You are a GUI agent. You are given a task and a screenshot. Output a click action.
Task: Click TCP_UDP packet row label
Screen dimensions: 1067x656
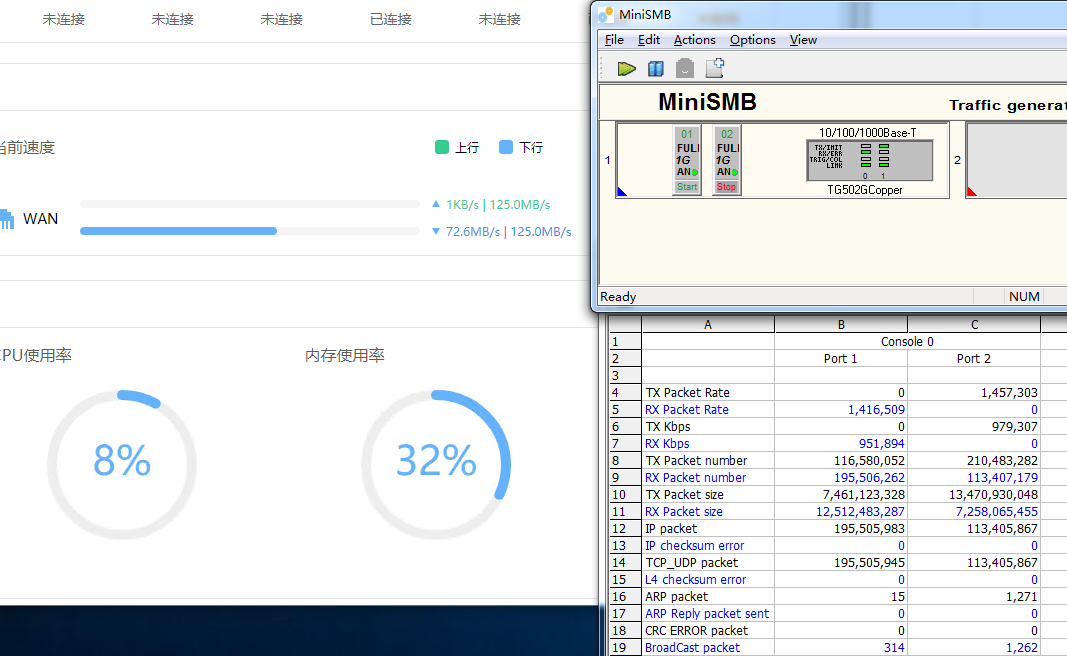pos(691,563)
